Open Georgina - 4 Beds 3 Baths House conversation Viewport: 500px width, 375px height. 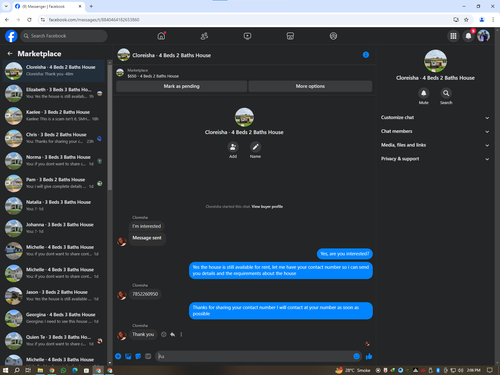[x=54, y=318]
